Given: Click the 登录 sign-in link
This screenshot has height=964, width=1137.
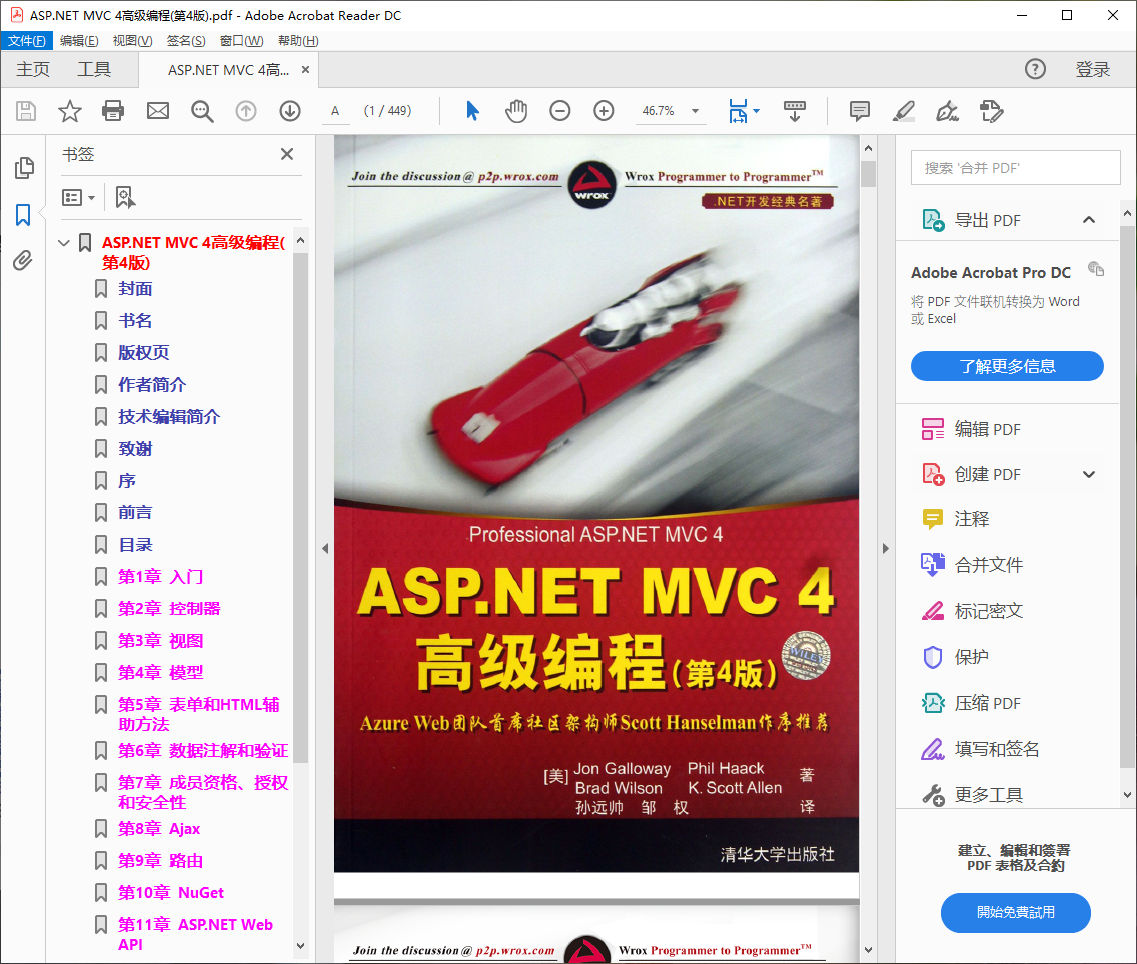Looking at the screenshot, I should [x=1093, y=69].
